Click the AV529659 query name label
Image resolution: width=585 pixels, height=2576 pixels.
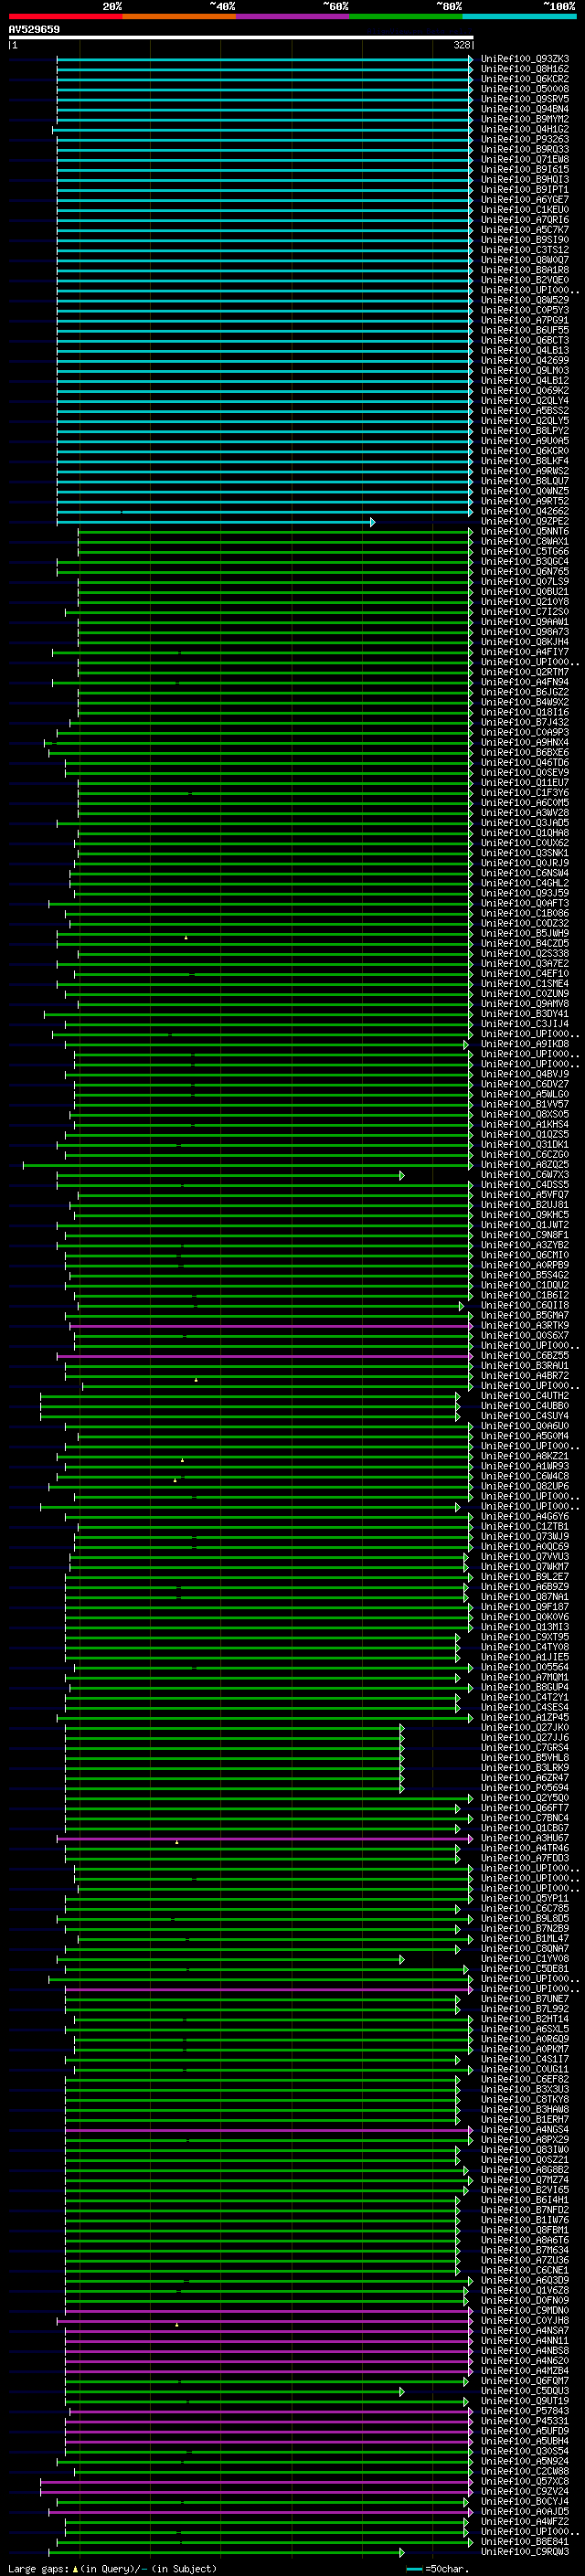pyautogui.click(x=34, y=30)
